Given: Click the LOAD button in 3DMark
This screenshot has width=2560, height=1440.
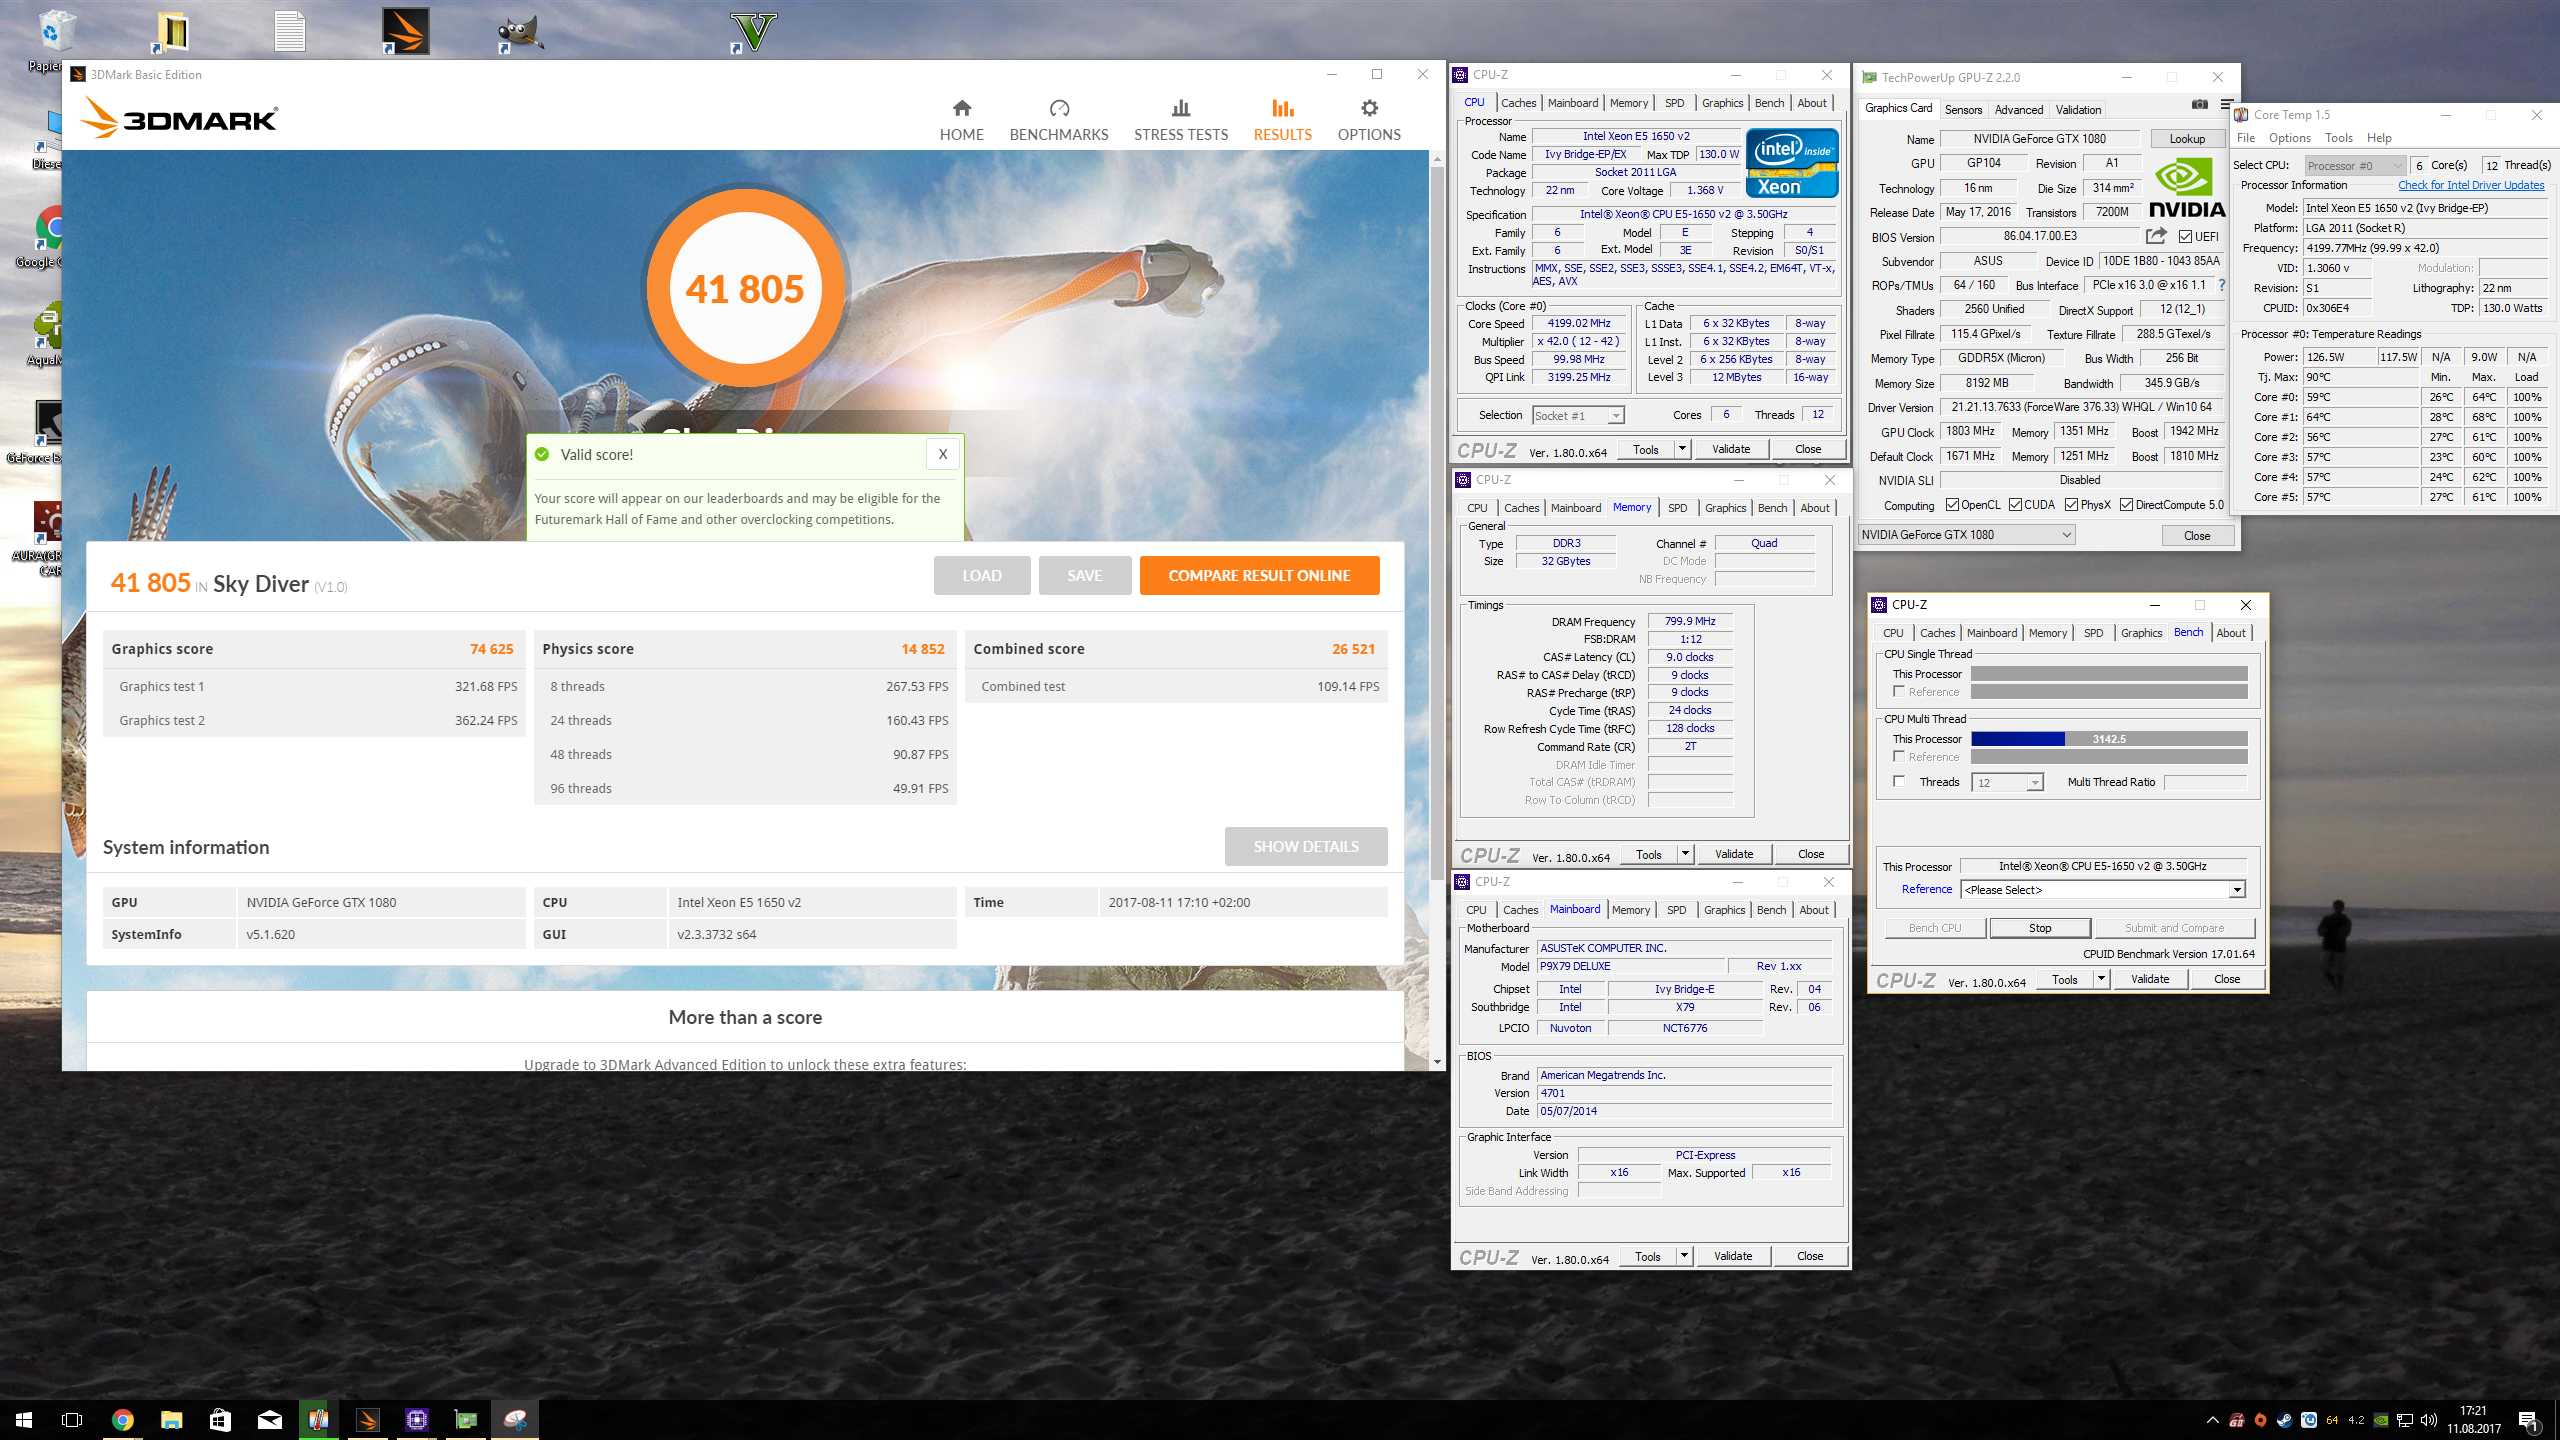Looking at the screenshot, I should coord(981,576).
